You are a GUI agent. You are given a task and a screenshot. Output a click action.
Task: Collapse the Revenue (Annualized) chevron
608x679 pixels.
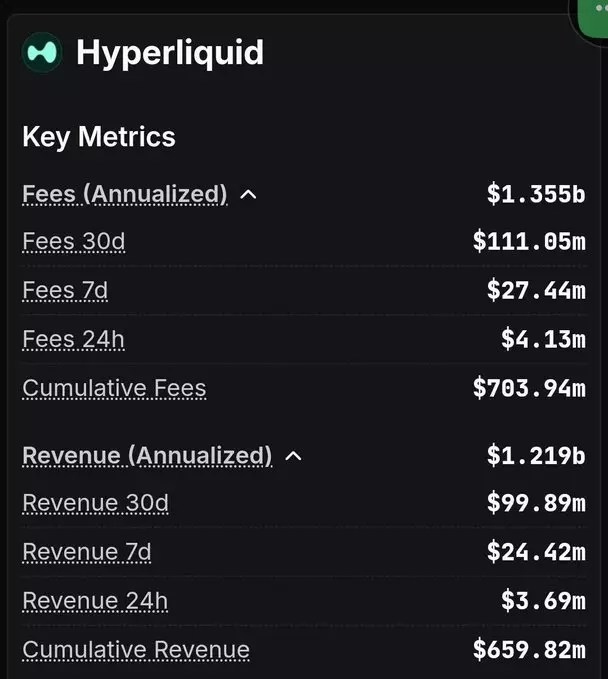293,456
